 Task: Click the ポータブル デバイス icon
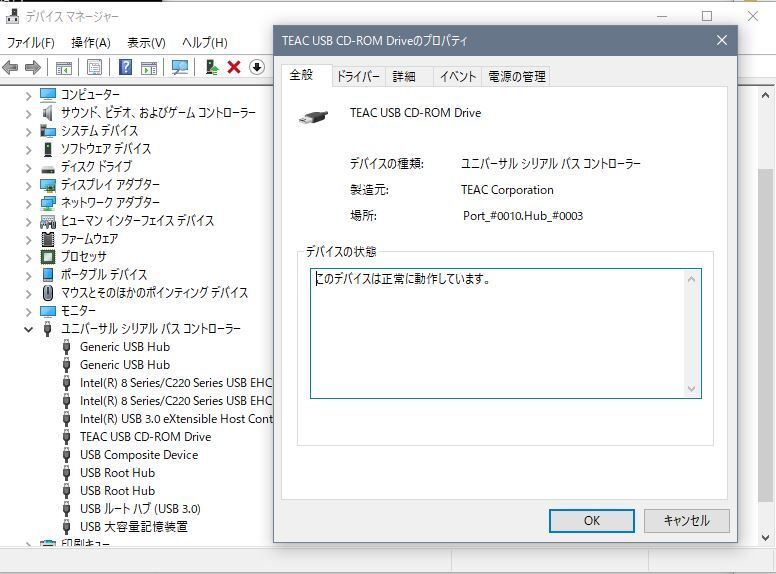(48, 275)
